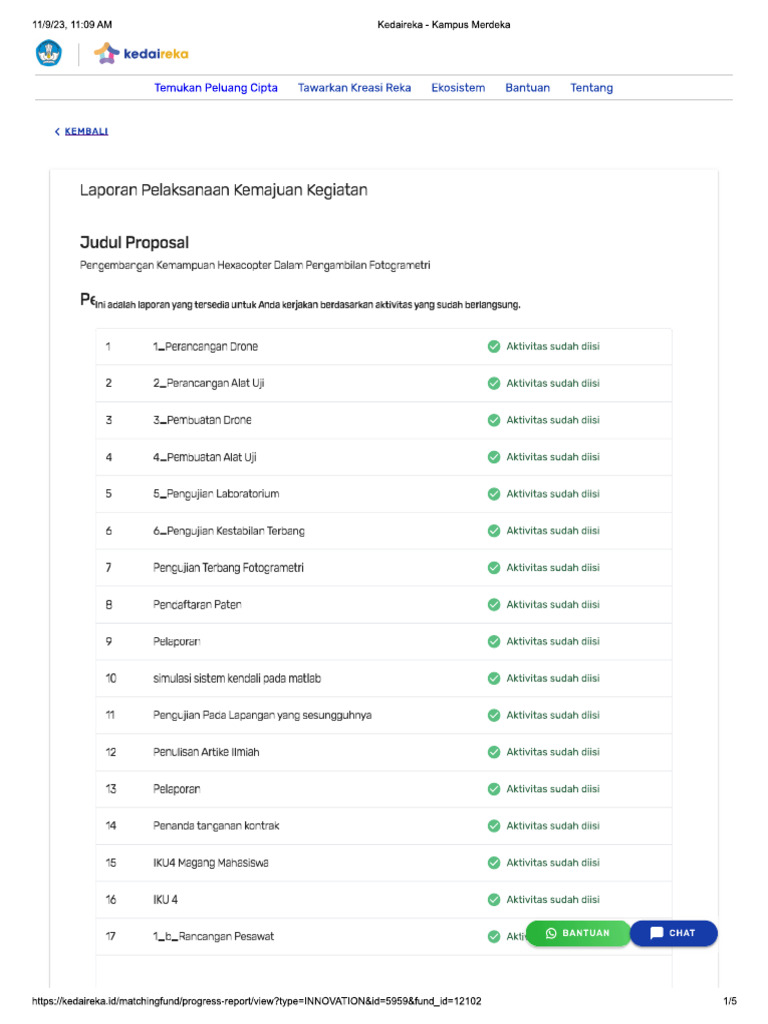The height and width of the screenshot is (1024, 768).
Task: Click check icon for 1_b_Rancangan Pesawat
Action: click(493, 937)
